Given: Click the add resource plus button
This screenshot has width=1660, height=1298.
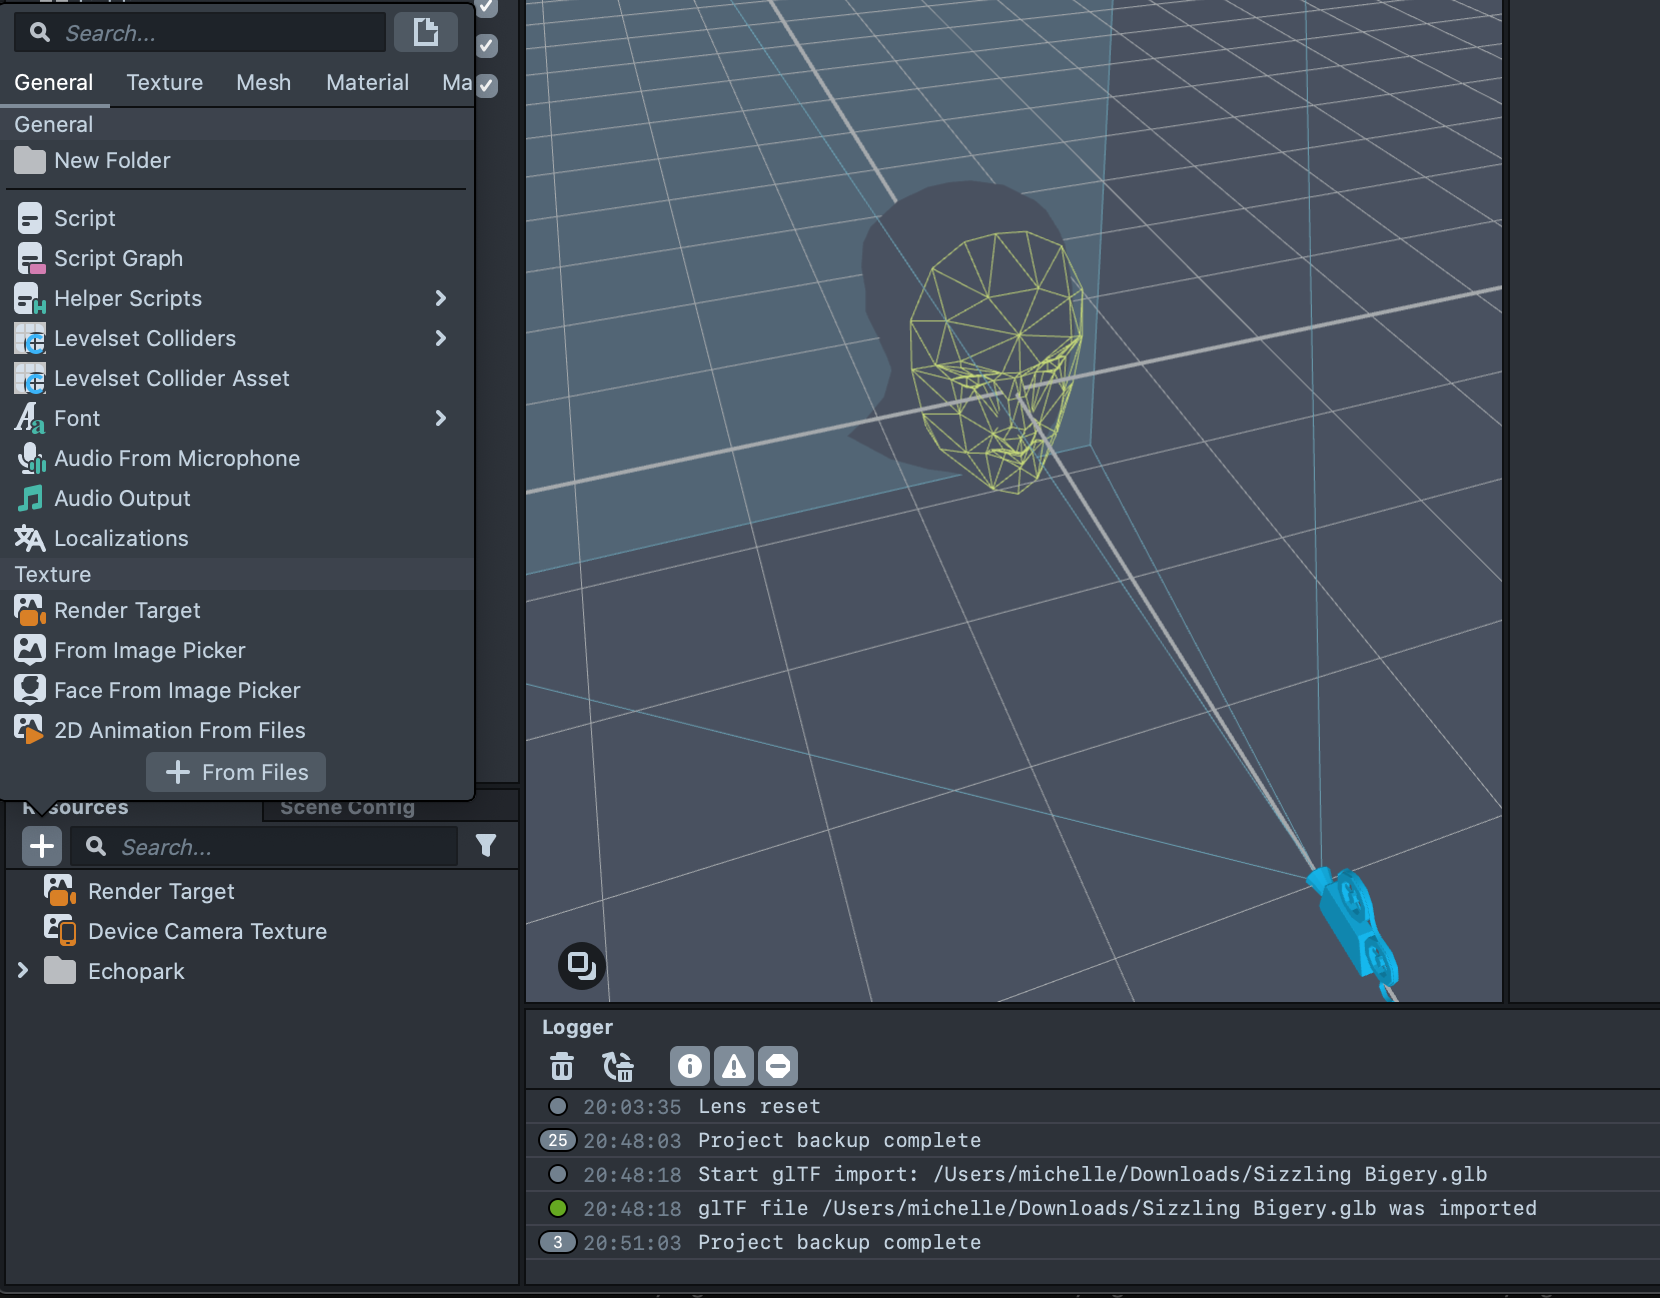Looking at the screenshot, I should [x=42, y=846].
